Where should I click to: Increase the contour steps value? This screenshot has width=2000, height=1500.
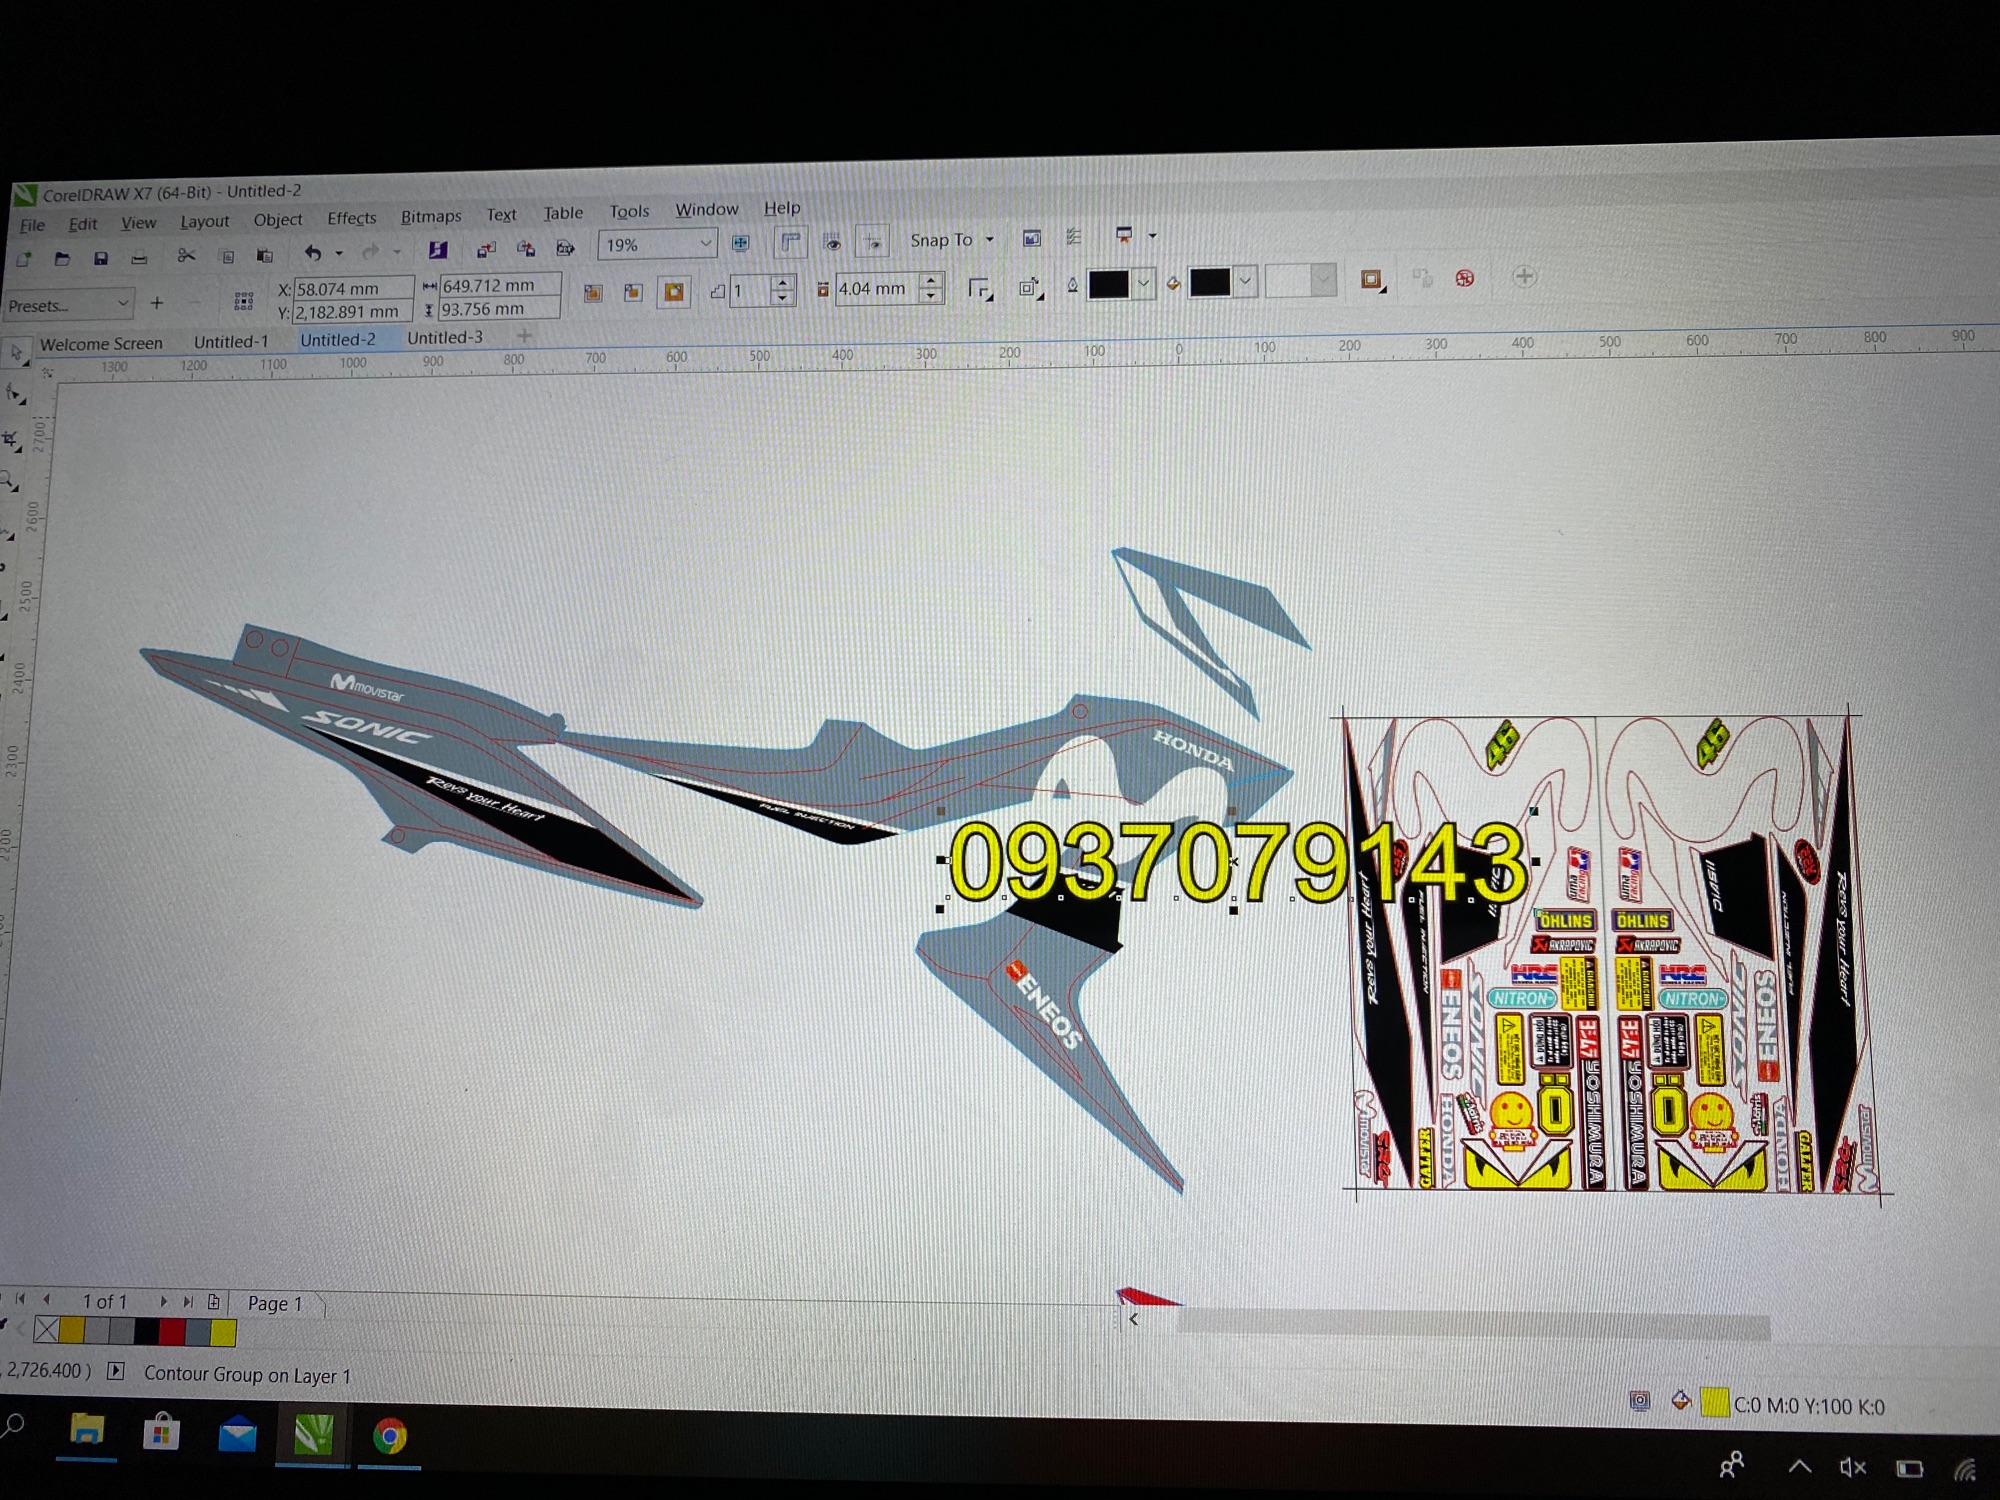click(x=784, y=282)
